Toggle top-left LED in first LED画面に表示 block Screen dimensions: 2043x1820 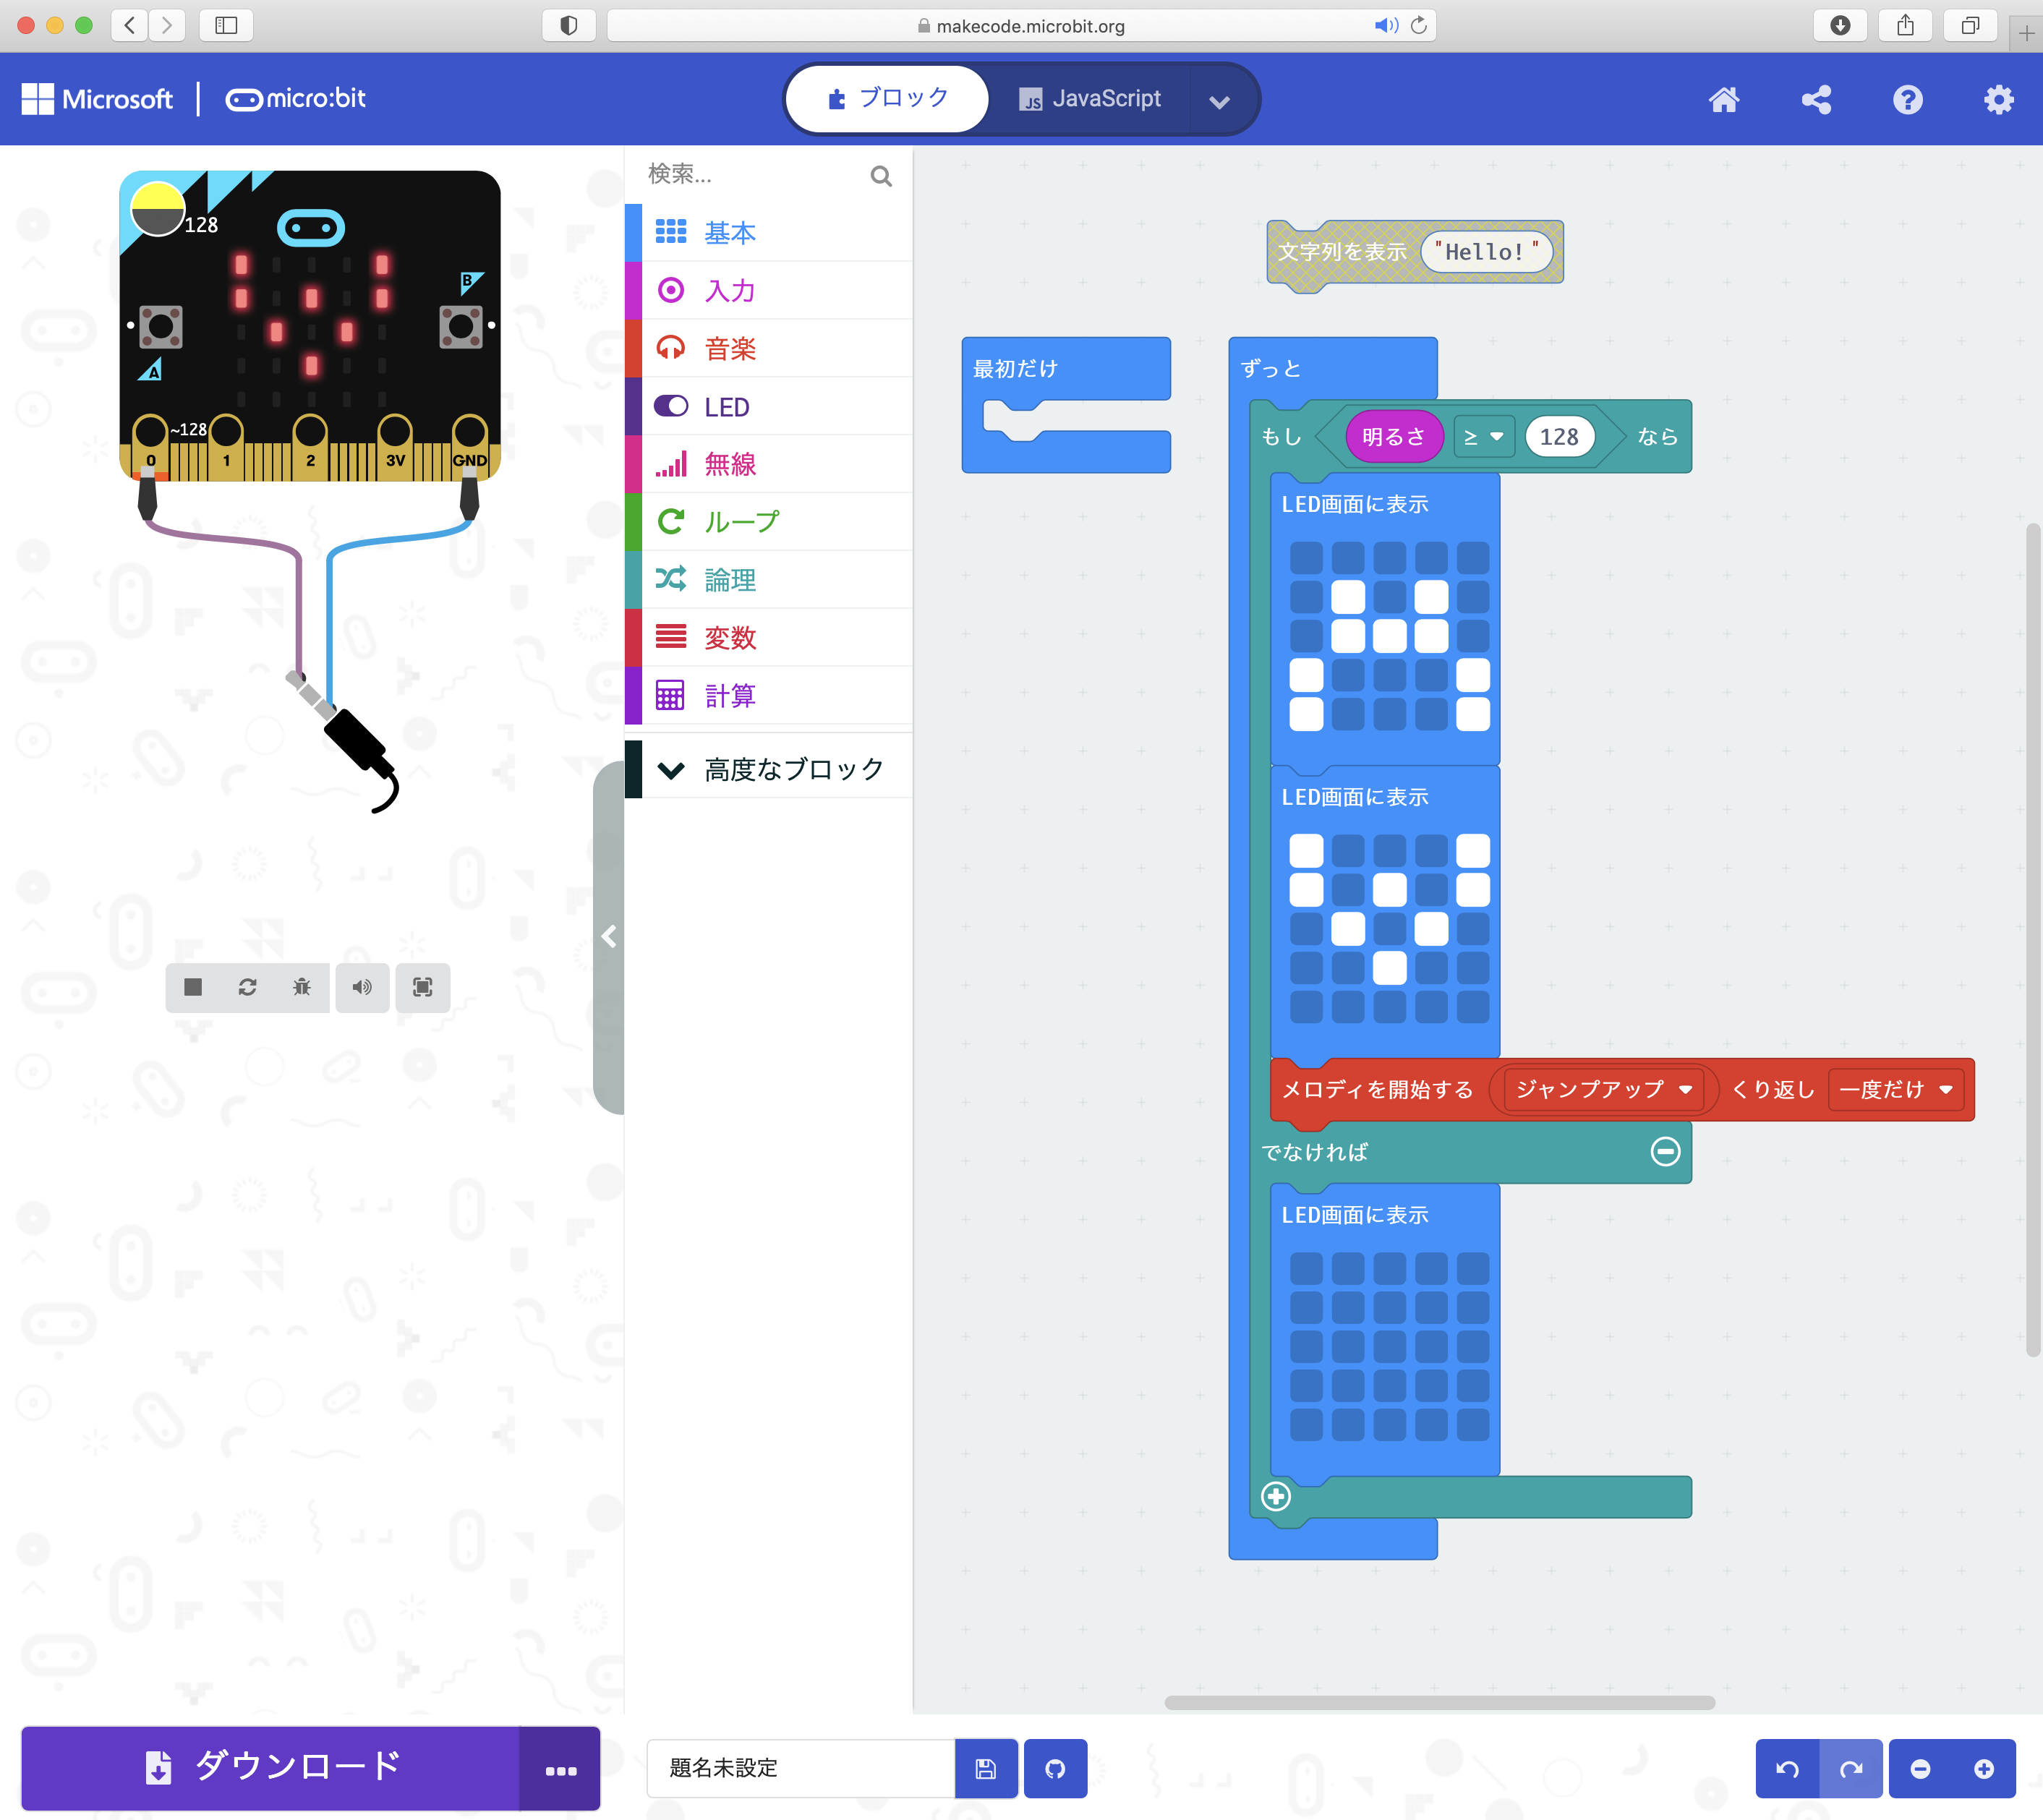pyautogui.click(x=1306, y=557)
